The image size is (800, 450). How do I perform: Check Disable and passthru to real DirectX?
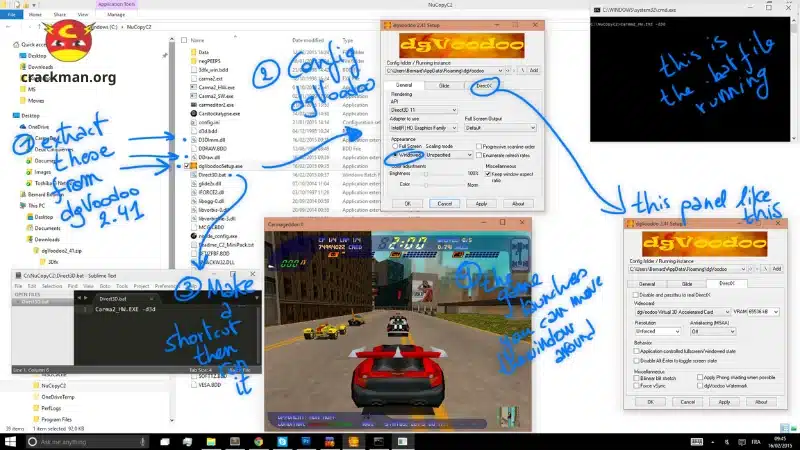click(636, 295)
